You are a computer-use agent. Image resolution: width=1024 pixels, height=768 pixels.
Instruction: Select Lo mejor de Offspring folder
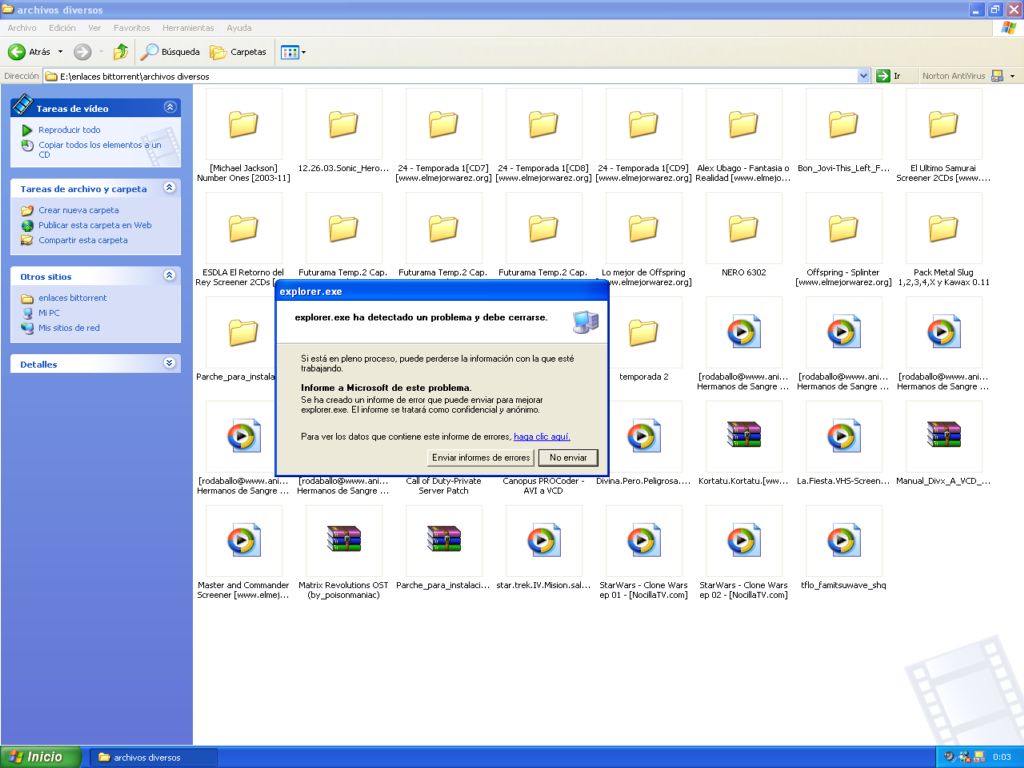[x=643, y=240]
